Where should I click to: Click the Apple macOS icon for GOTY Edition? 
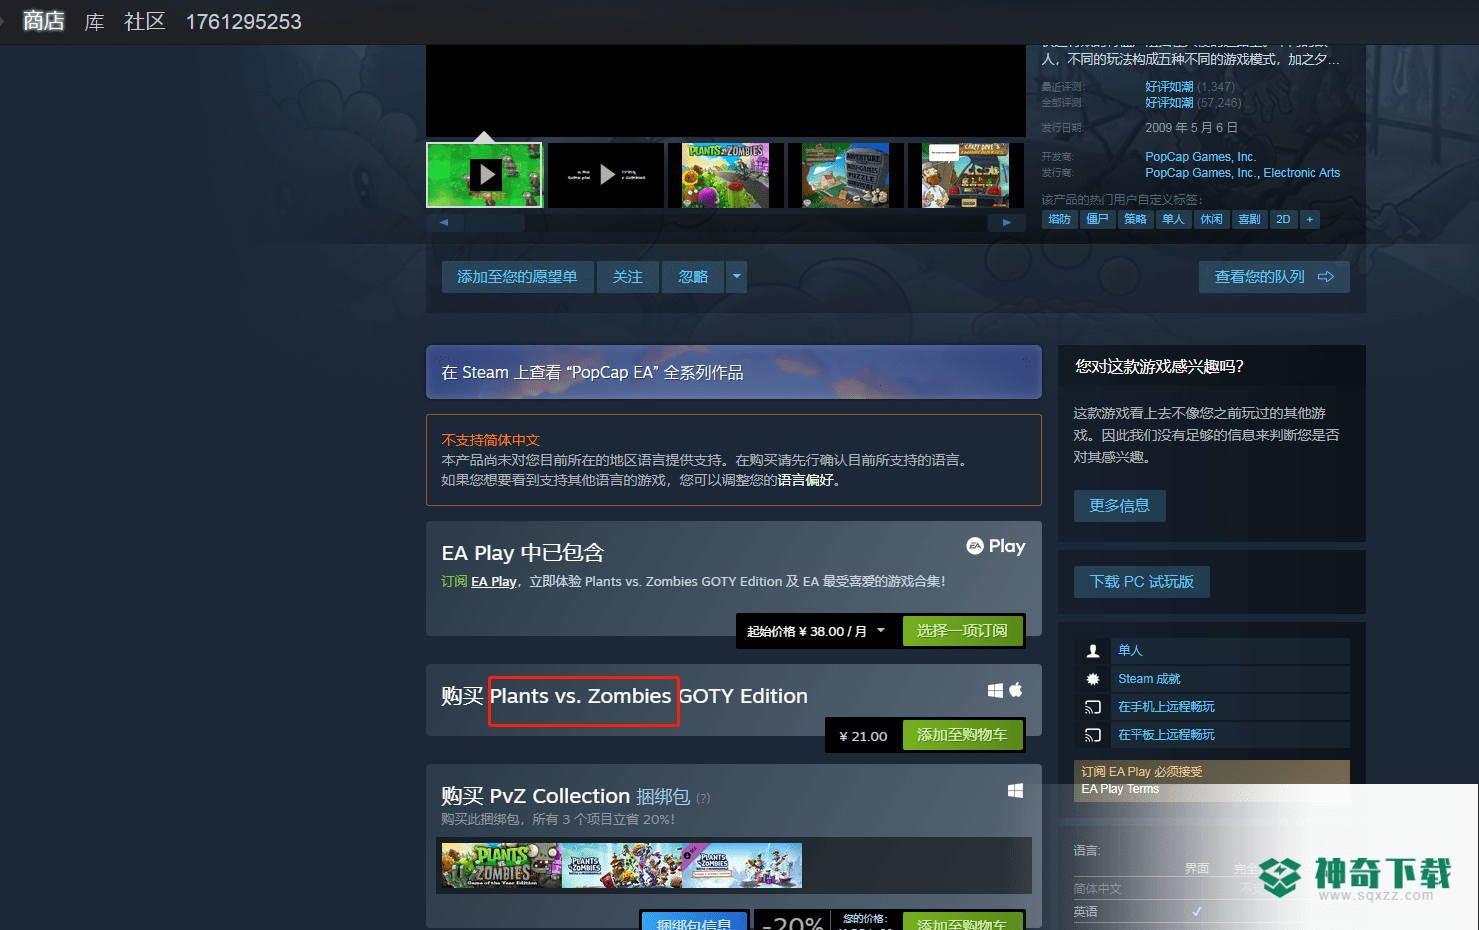[x=1016, y=690]
